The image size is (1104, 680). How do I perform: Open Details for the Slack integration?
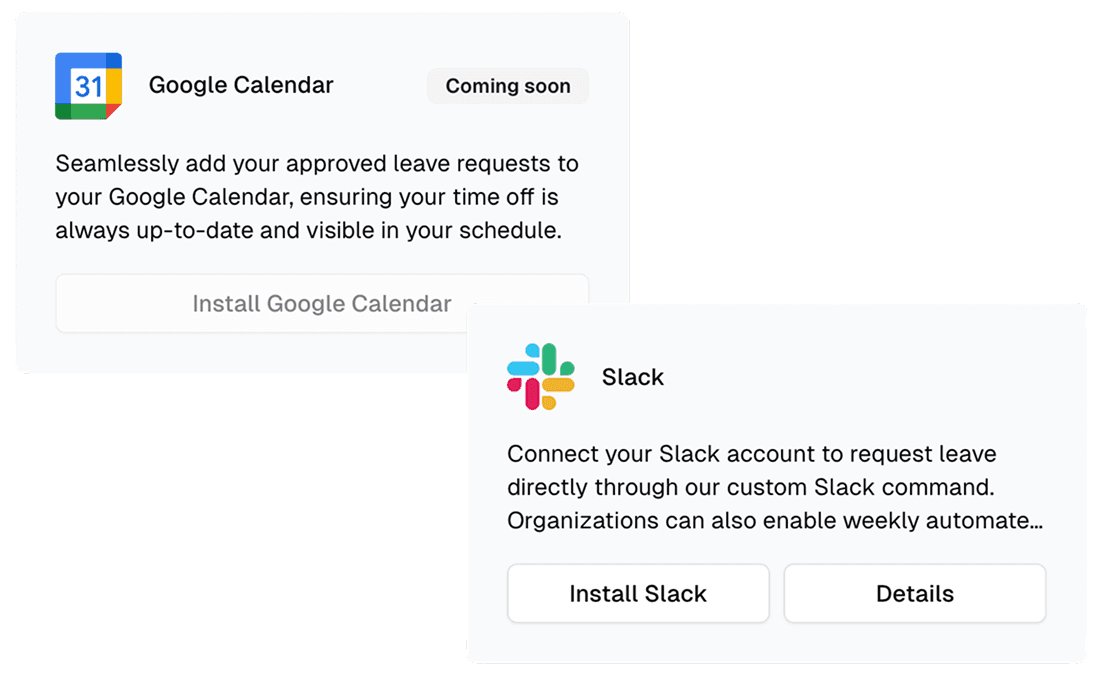pyautogui.click(x=914, y=593)
